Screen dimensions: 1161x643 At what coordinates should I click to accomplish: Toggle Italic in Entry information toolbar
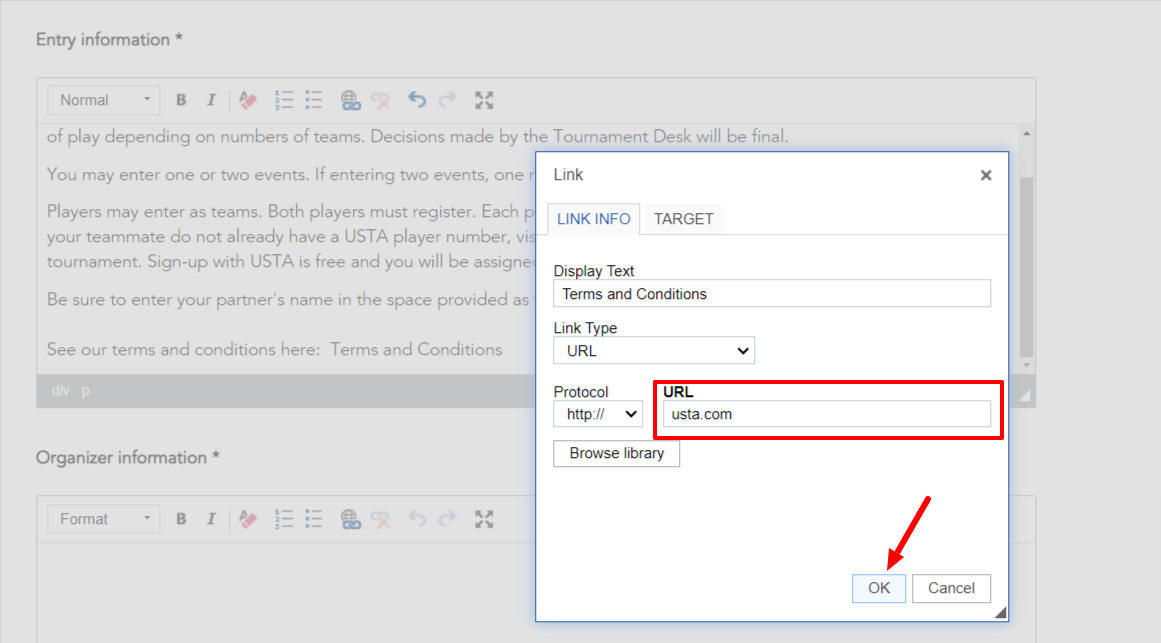tap(211, 100)
